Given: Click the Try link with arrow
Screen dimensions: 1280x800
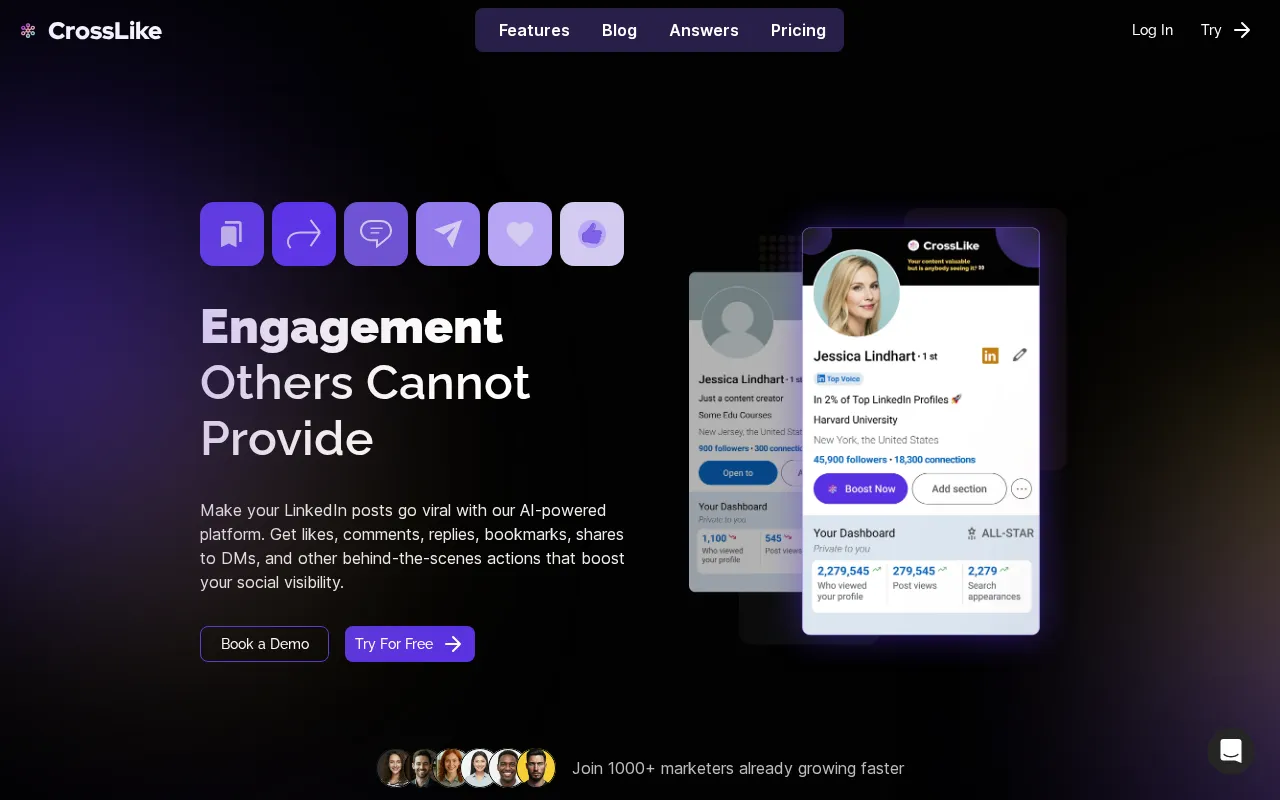Looking at the screenshot, I should (x=1226, y=30).
